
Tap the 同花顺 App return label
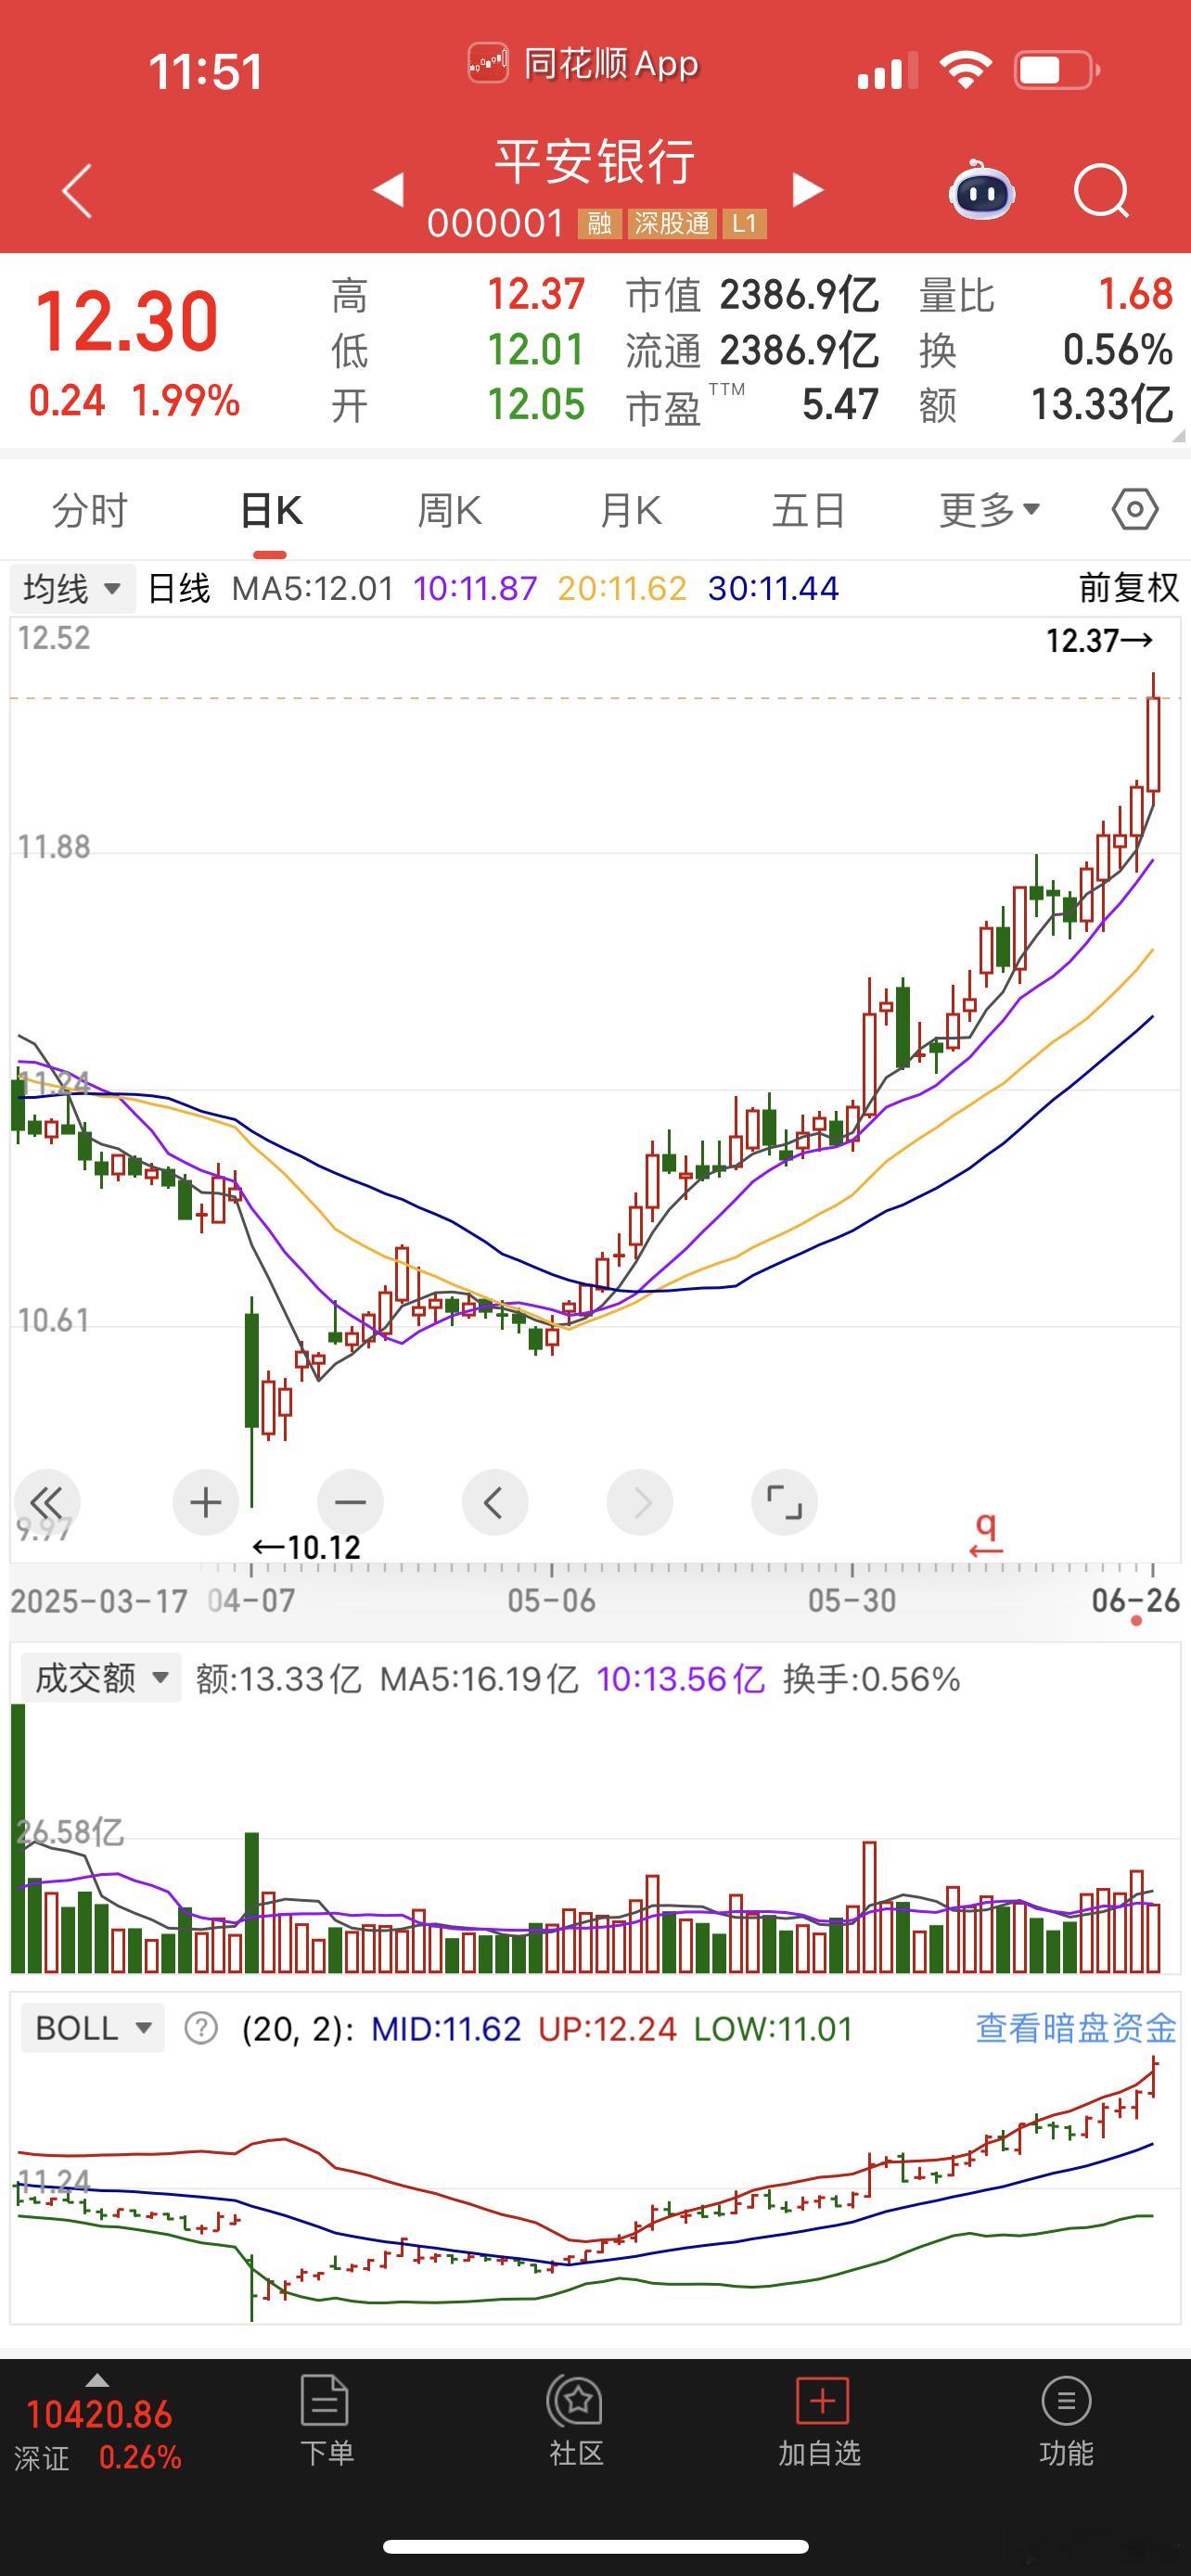tap(584, 64)
